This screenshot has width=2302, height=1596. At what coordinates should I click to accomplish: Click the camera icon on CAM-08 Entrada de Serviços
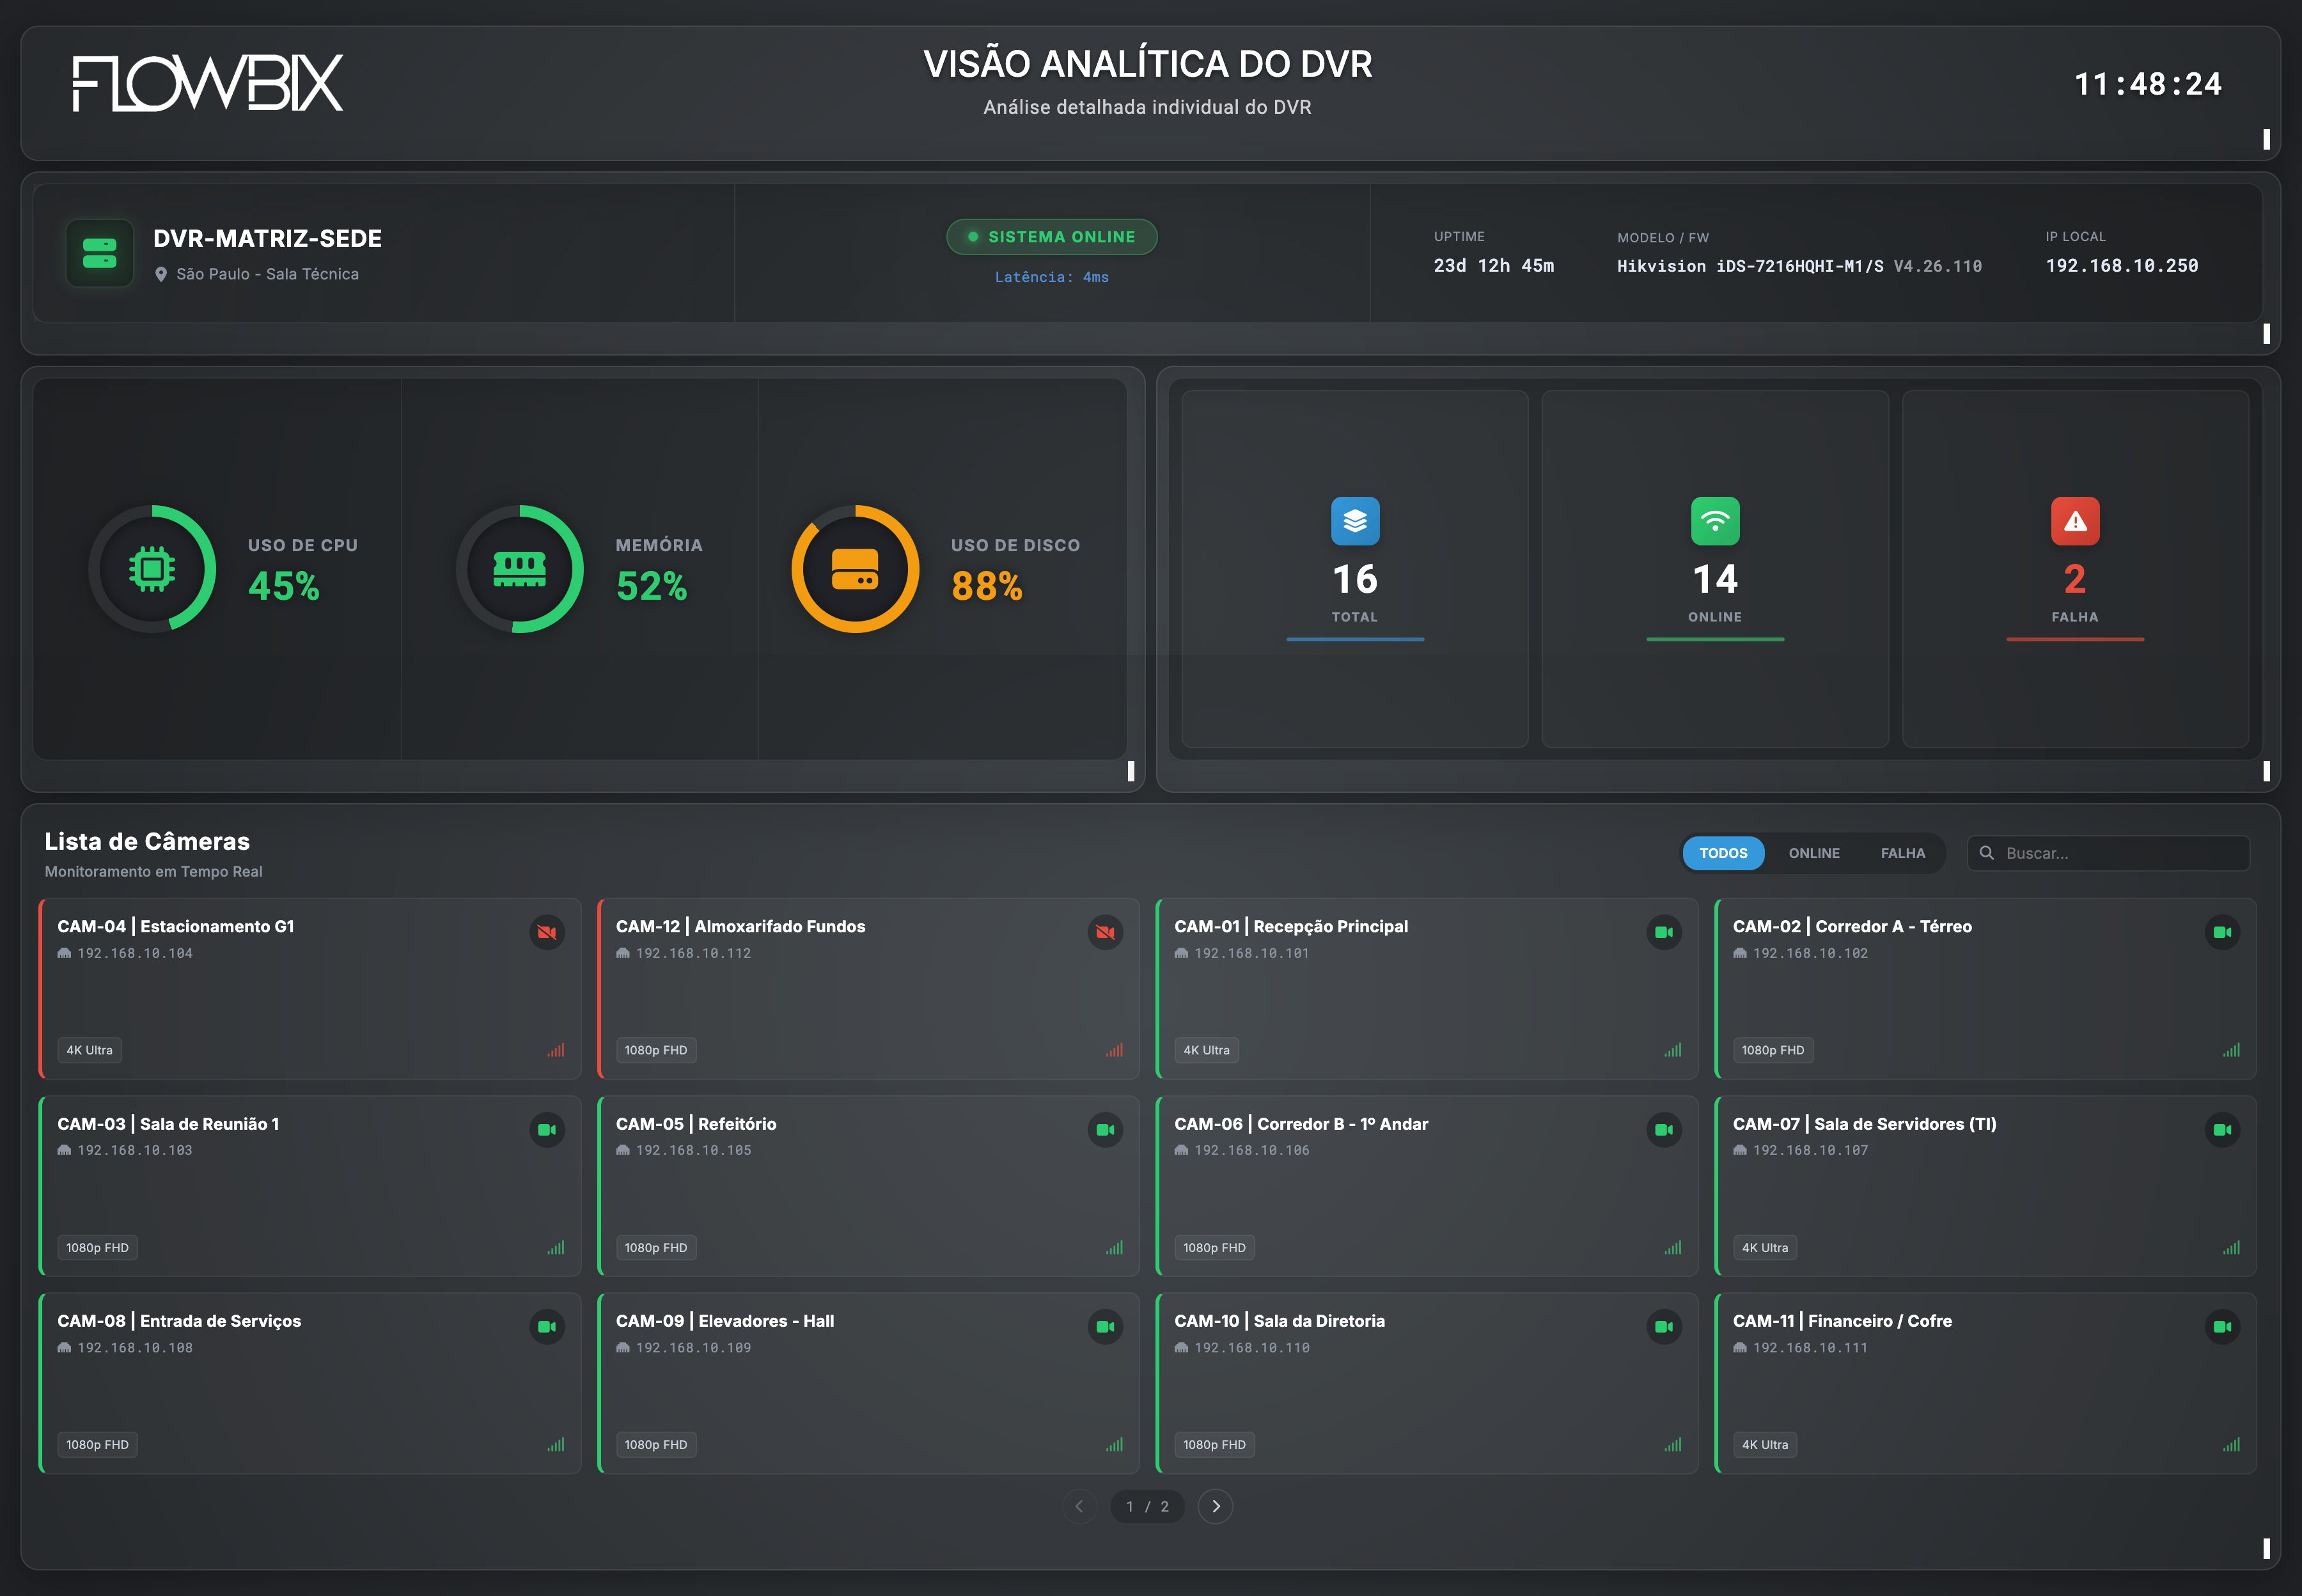pos(547,1327)
